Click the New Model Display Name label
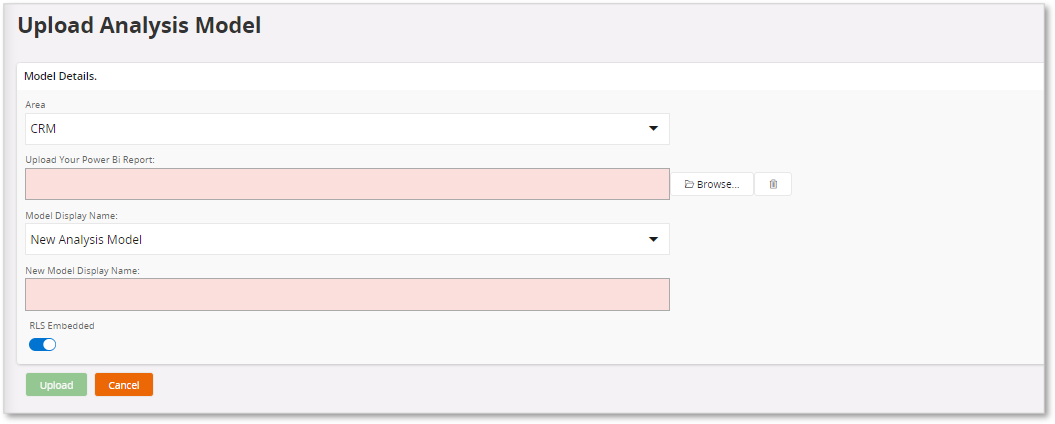 83,269
